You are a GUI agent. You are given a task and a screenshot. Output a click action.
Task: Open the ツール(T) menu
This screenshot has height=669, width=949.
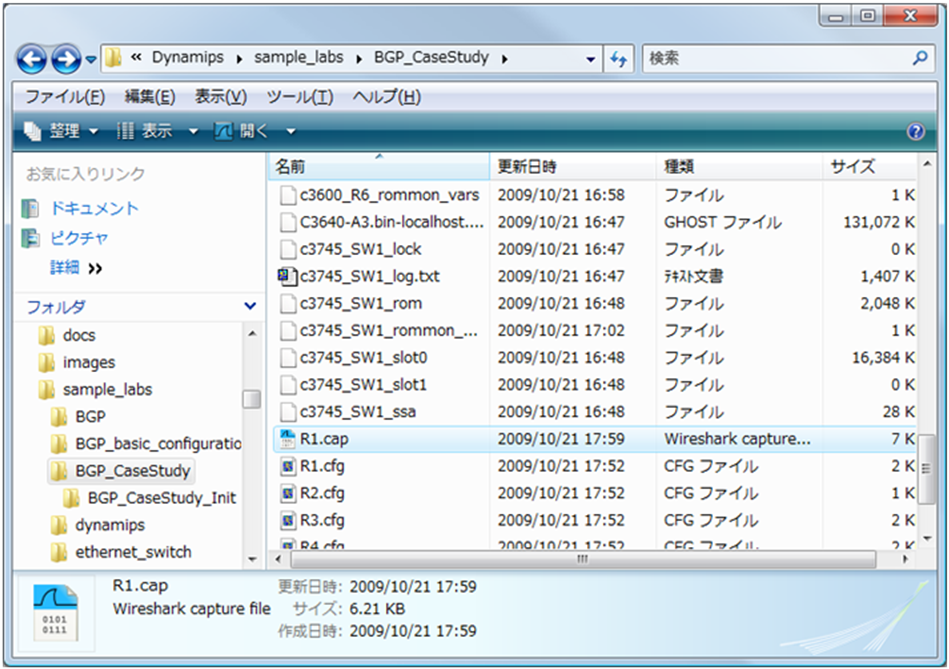tap(299, 97)
